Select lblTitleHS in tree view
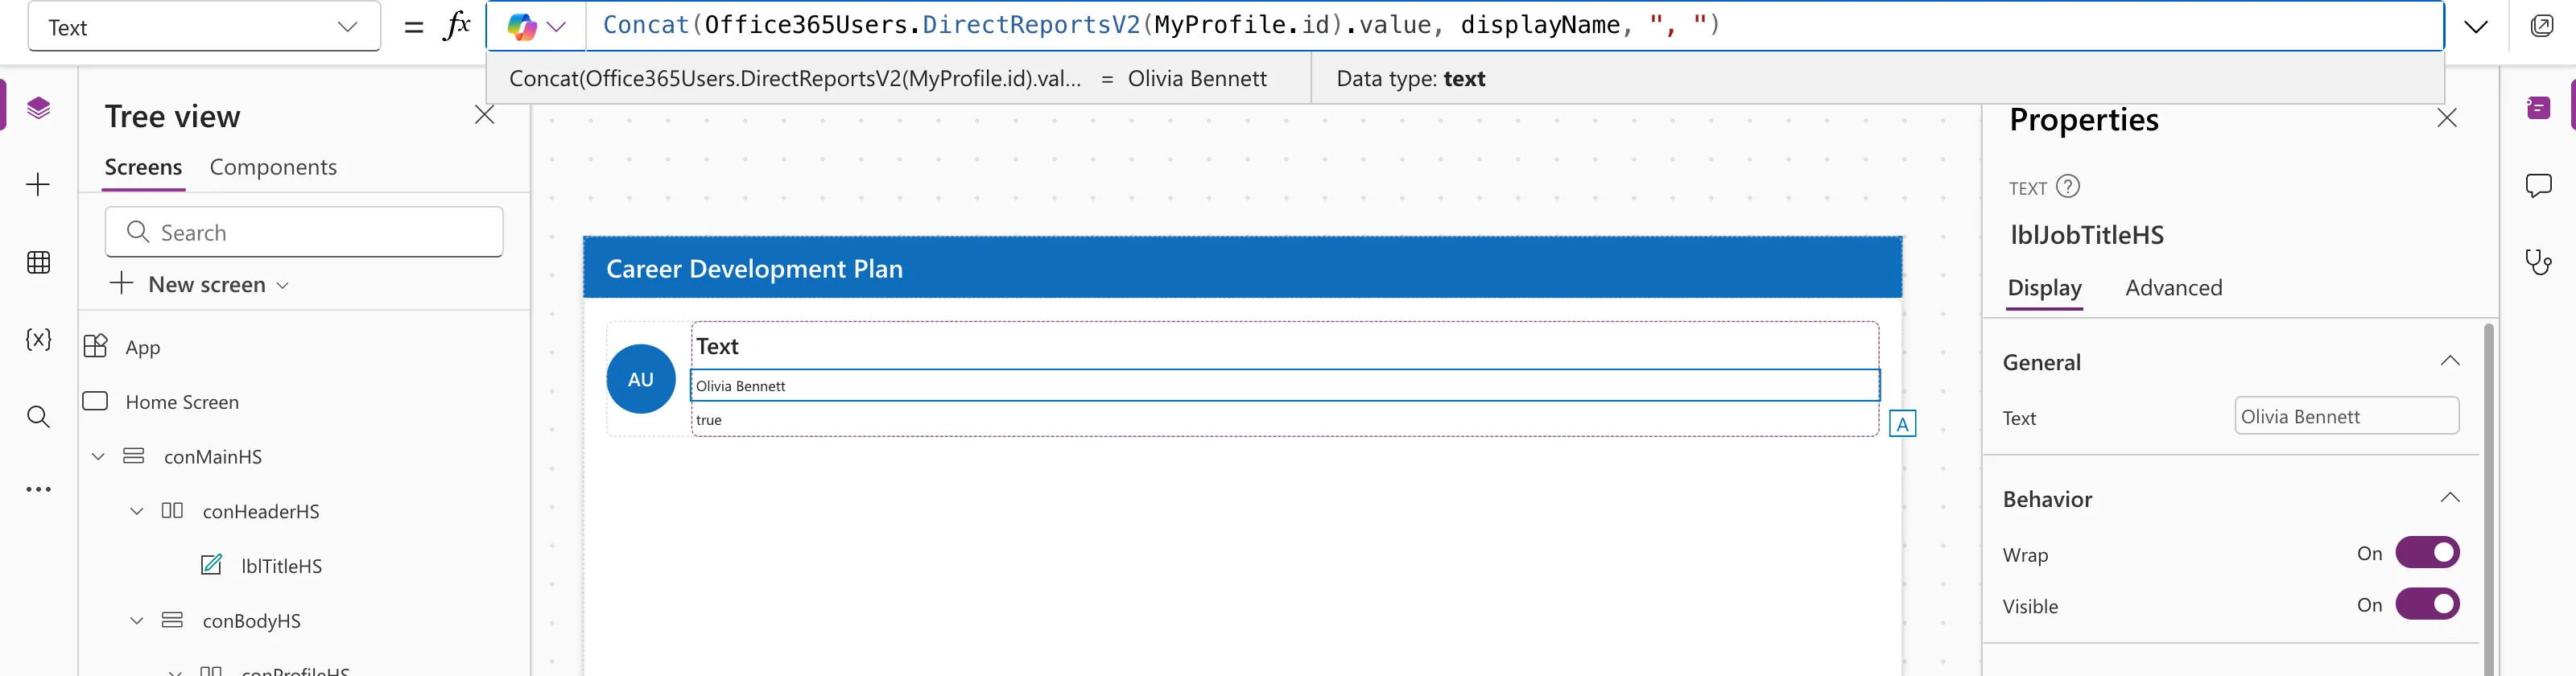The image size is (2576, 676). (282, 566)
